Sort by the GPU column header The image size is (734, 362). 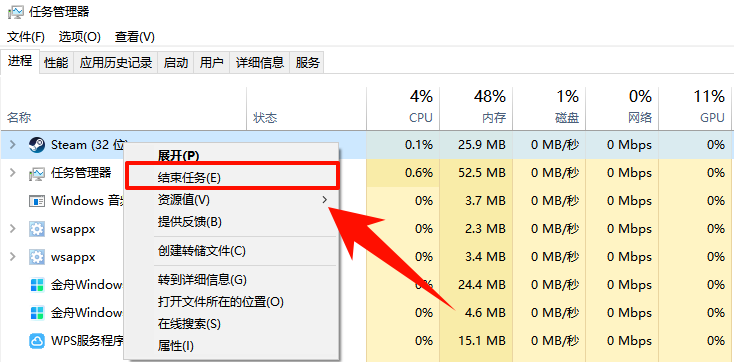tap(695, 108)
